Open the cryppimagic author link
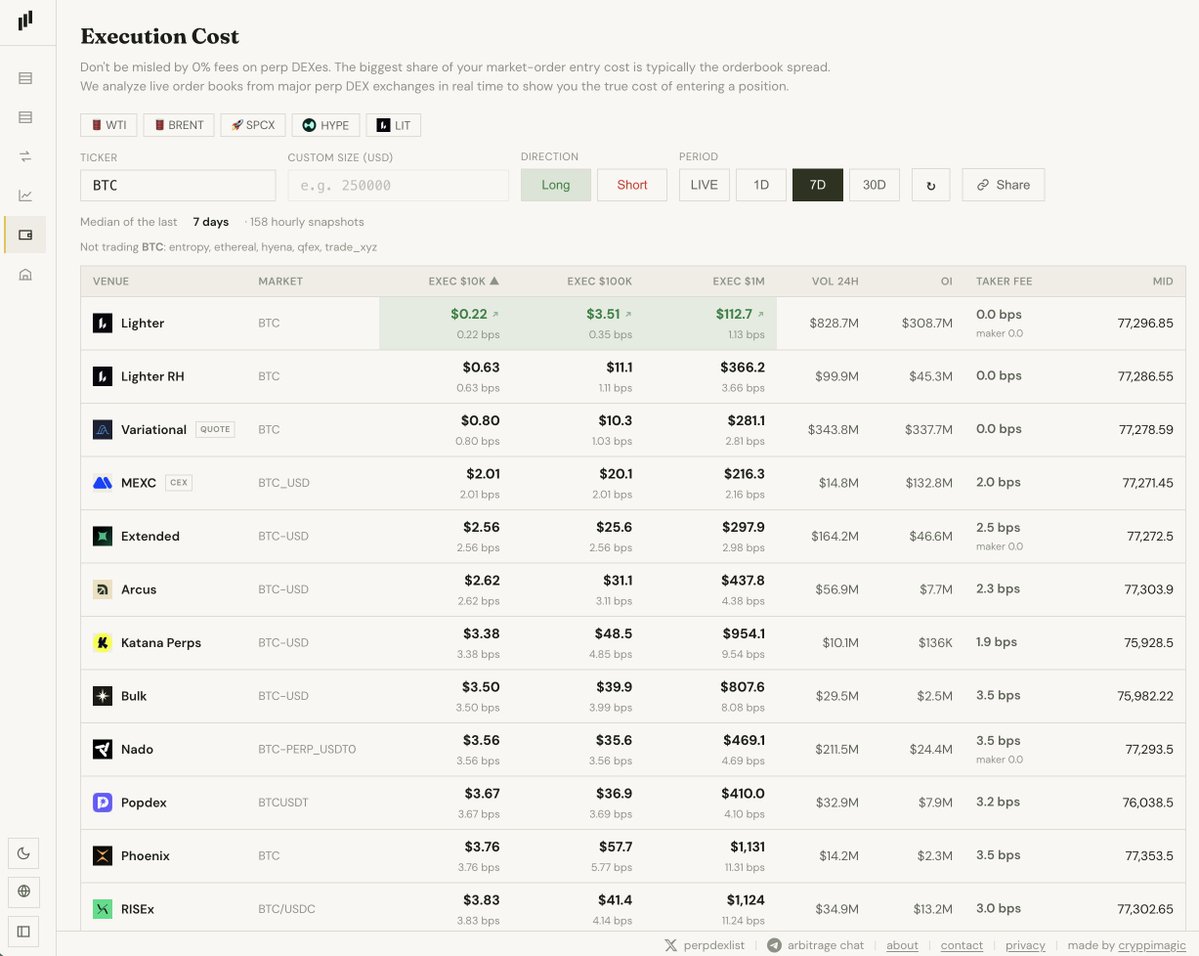The width and height of the screenshot is (1199, 956). click(1152, 945)
